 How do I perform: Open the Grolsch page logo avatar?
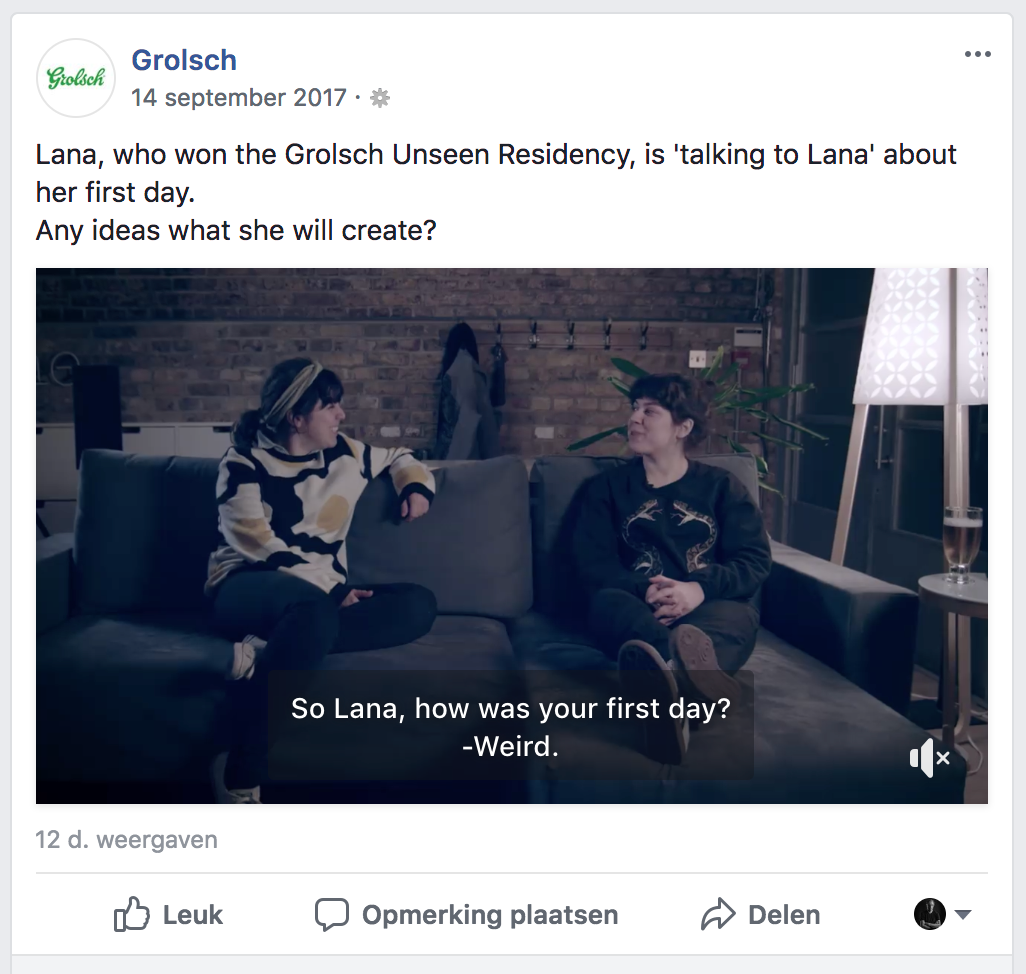coord(76,78)
